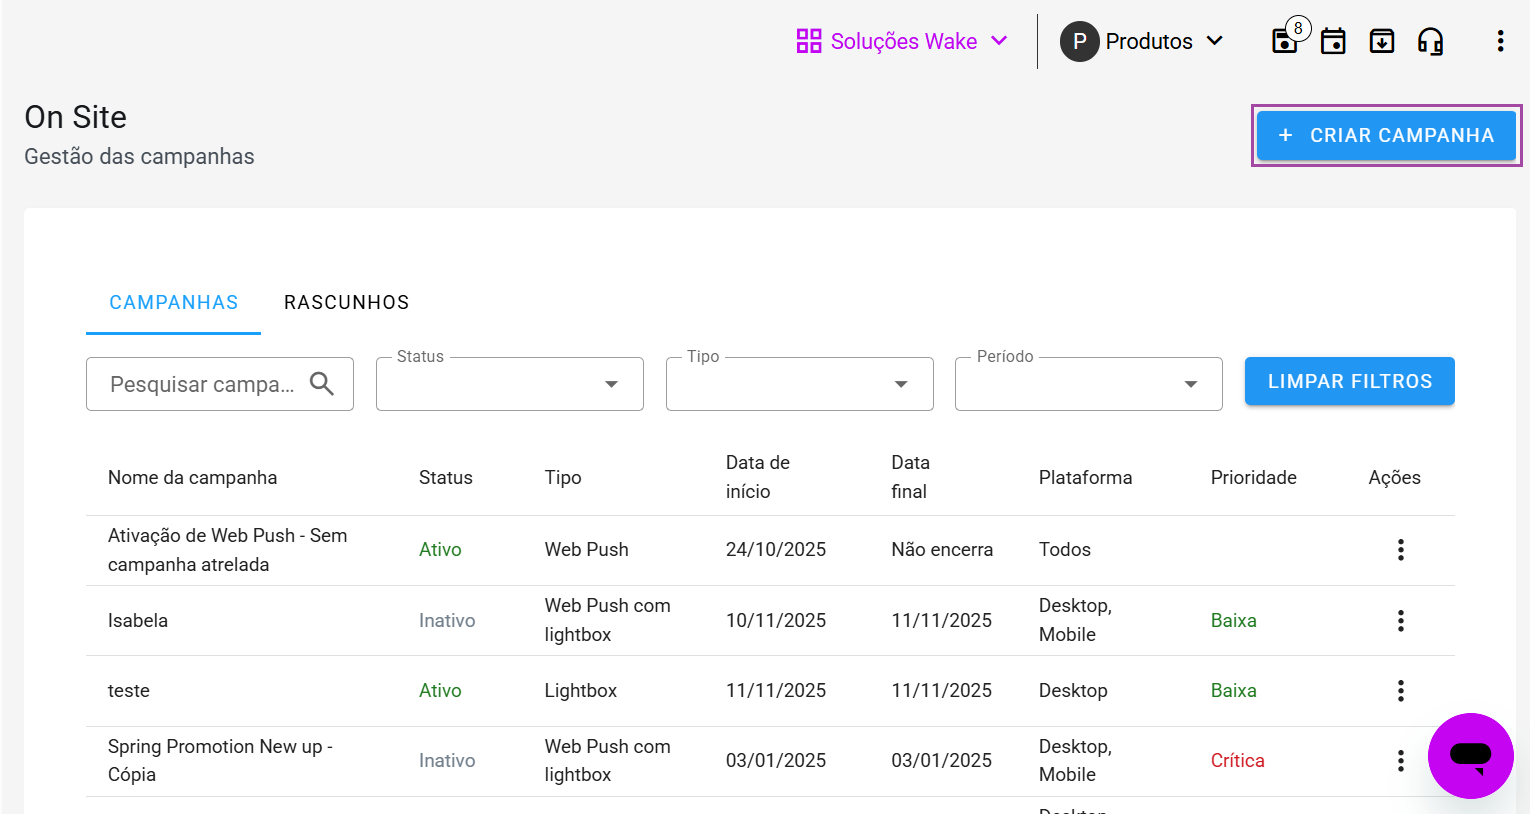Open the top-right vertical dots menu
The image size is (1530, 814).
click(1500, 41)
